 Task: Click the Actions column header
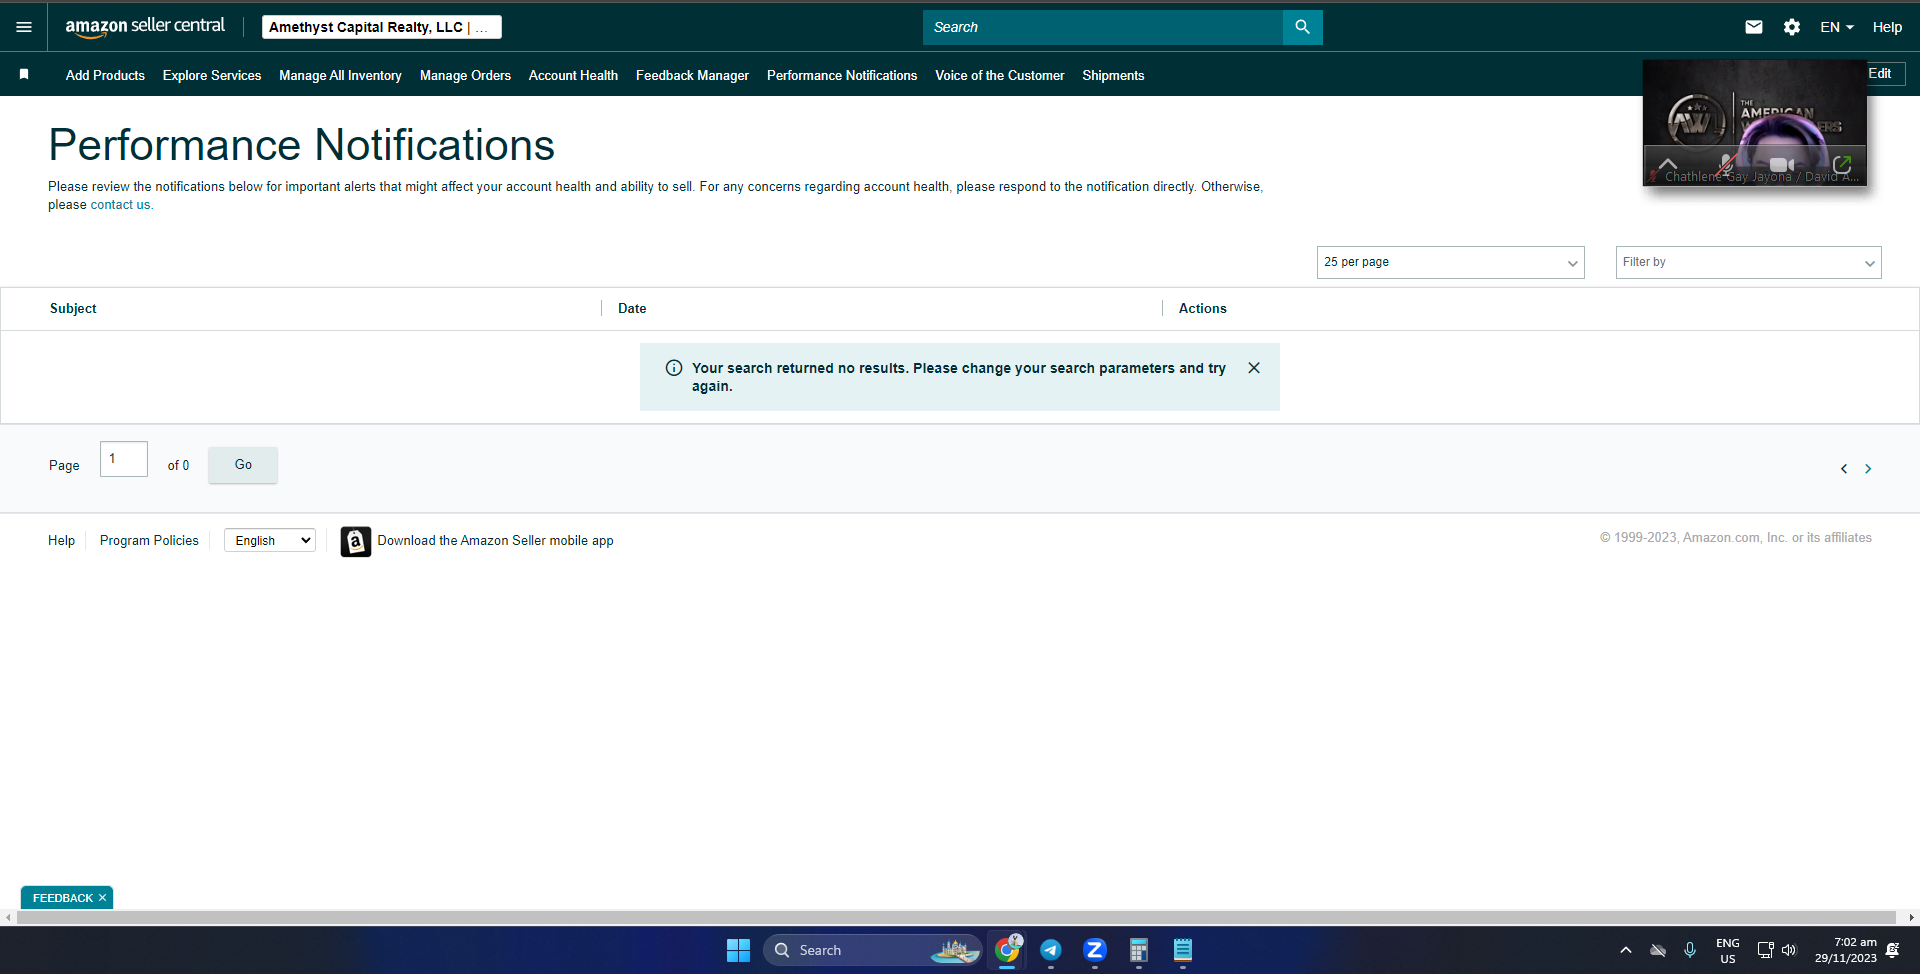point(1202,308)
